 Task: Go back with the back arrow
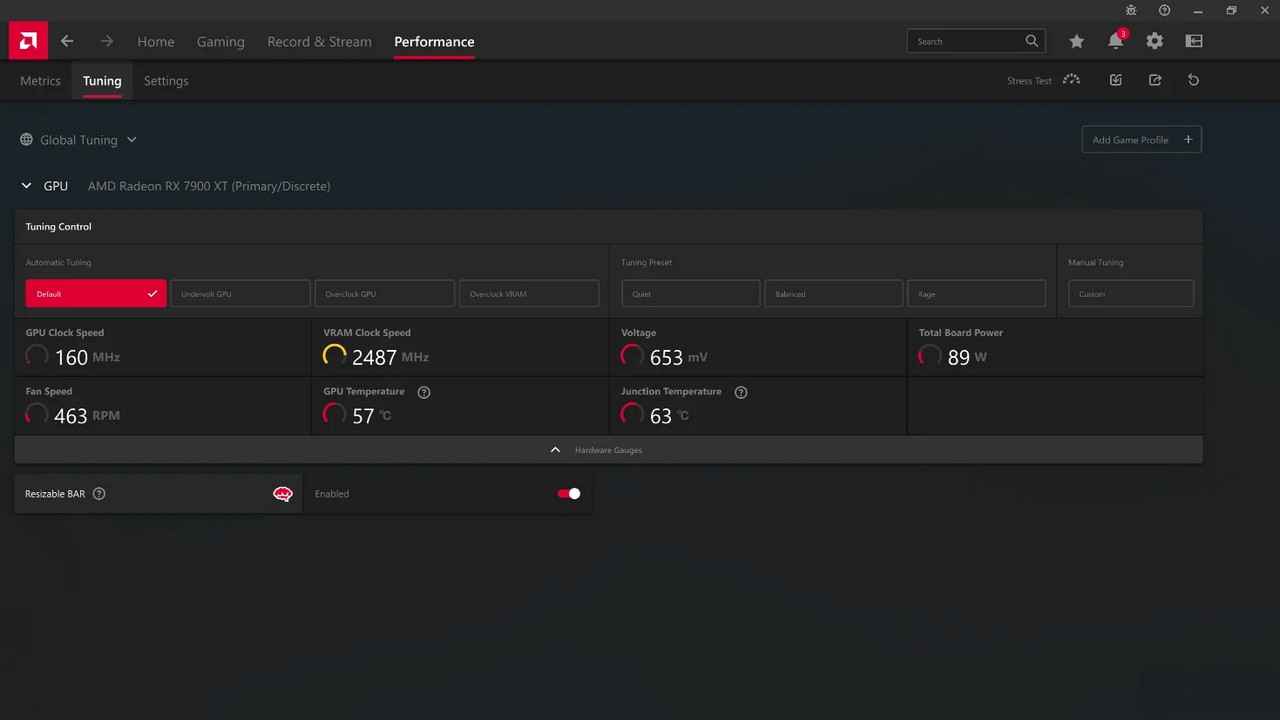click(x=67, y=41)
